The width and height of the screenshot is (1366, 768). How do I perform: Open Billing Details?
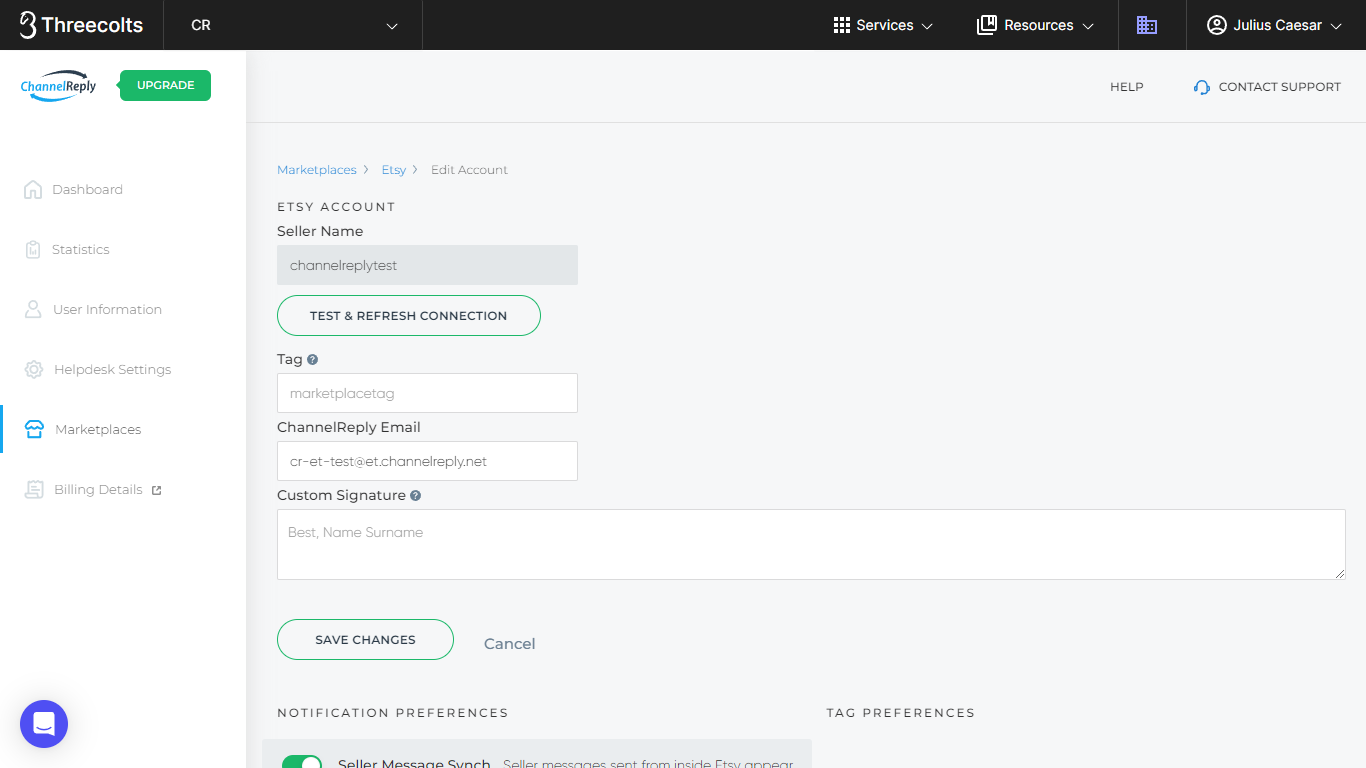tap(98, 489)
